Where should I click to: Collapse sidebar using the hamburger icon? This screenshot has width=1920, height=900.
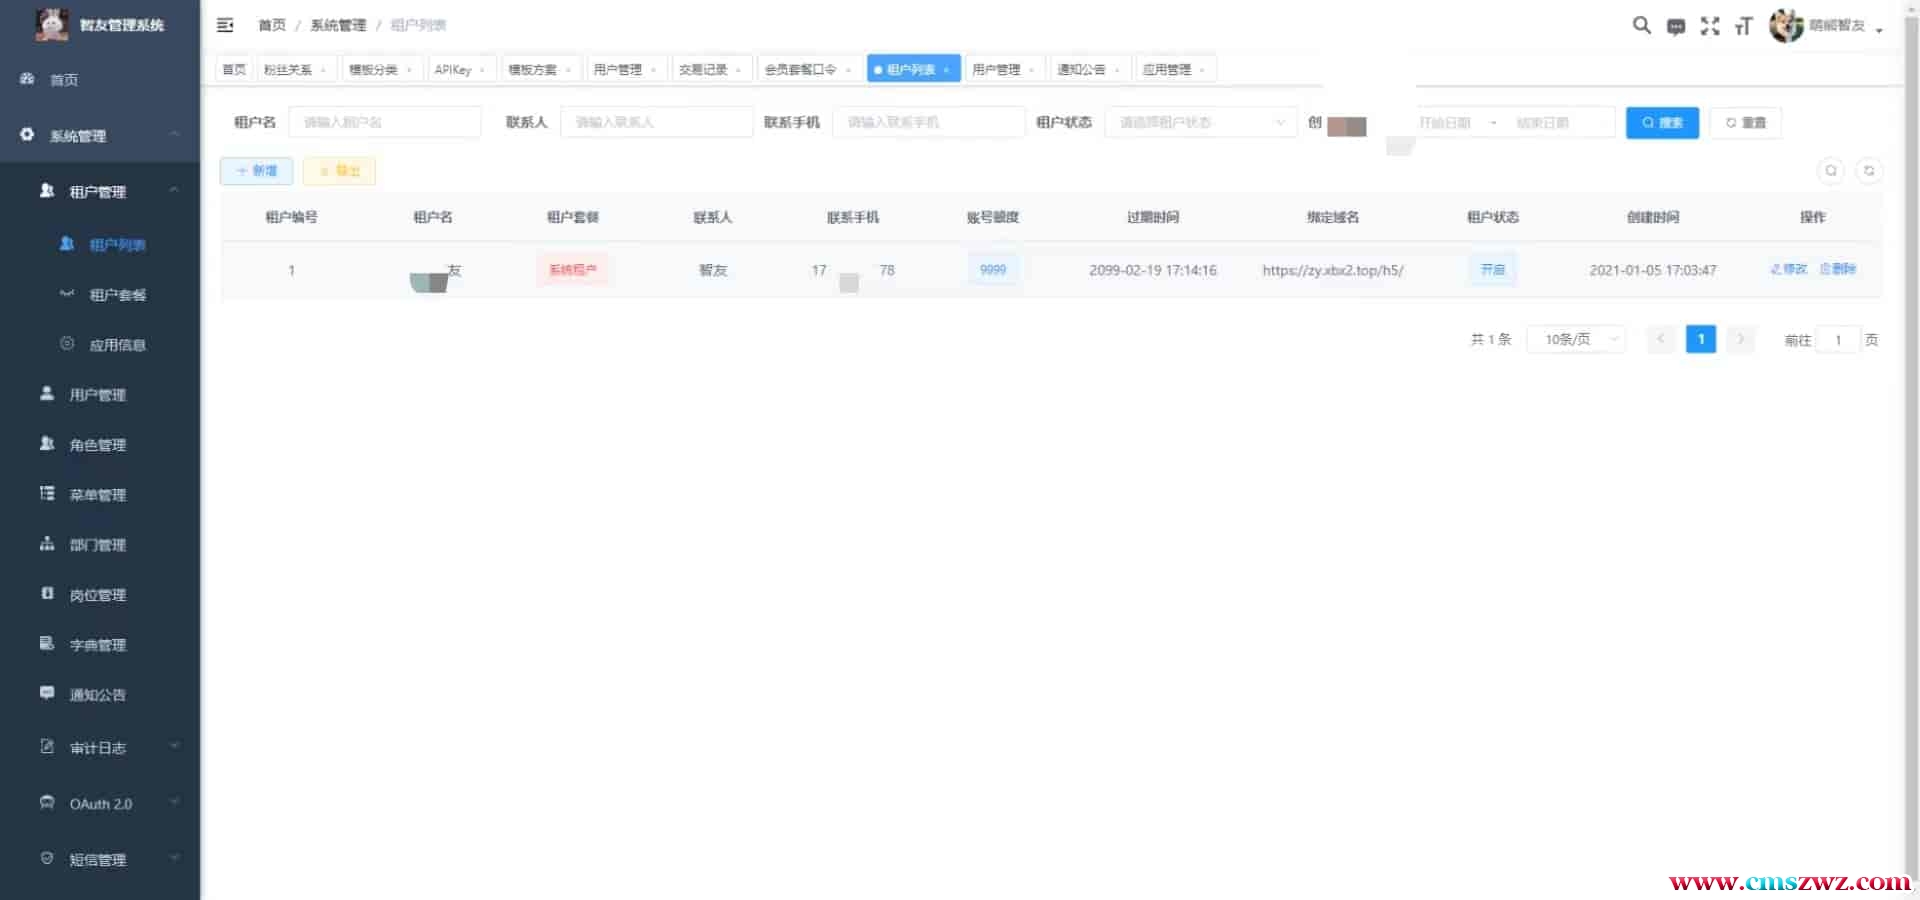coord(225,25)
